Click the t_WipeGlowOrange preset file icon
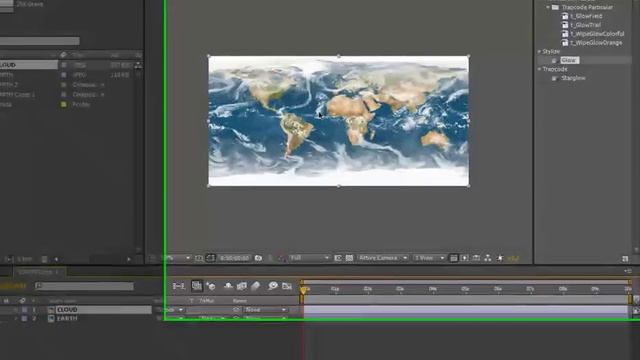 click(565, 42)
